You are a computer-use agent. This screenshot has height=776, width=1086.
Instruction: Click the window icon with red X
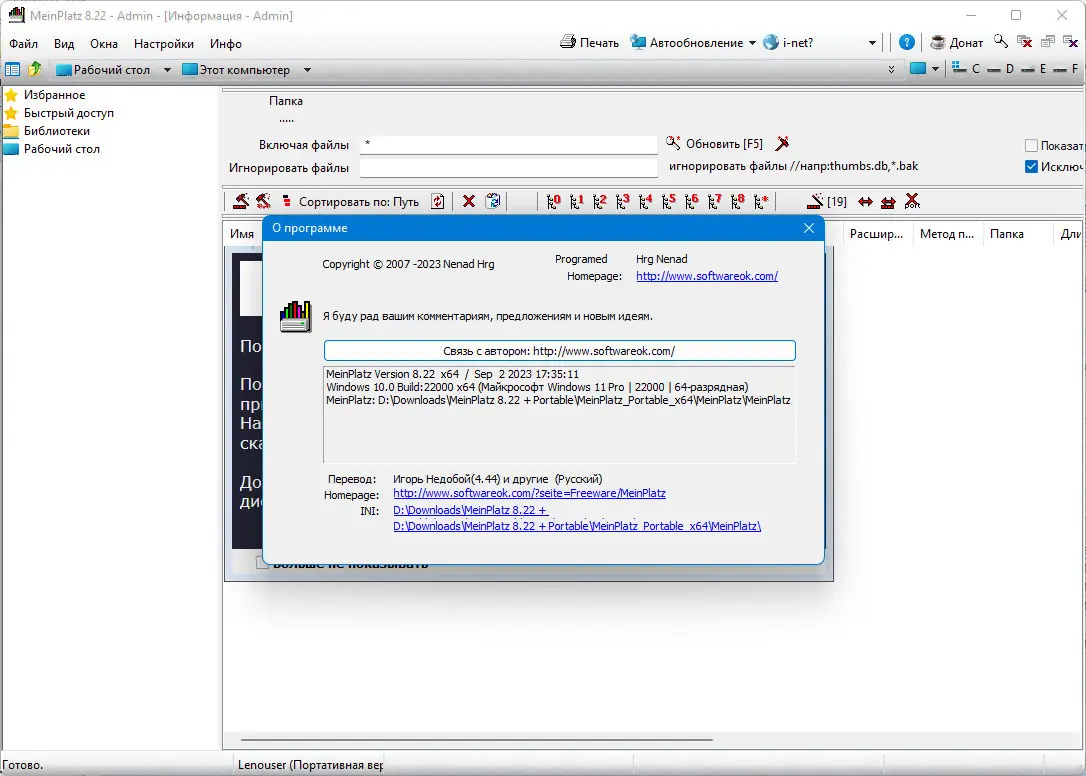click(1024, 42)
